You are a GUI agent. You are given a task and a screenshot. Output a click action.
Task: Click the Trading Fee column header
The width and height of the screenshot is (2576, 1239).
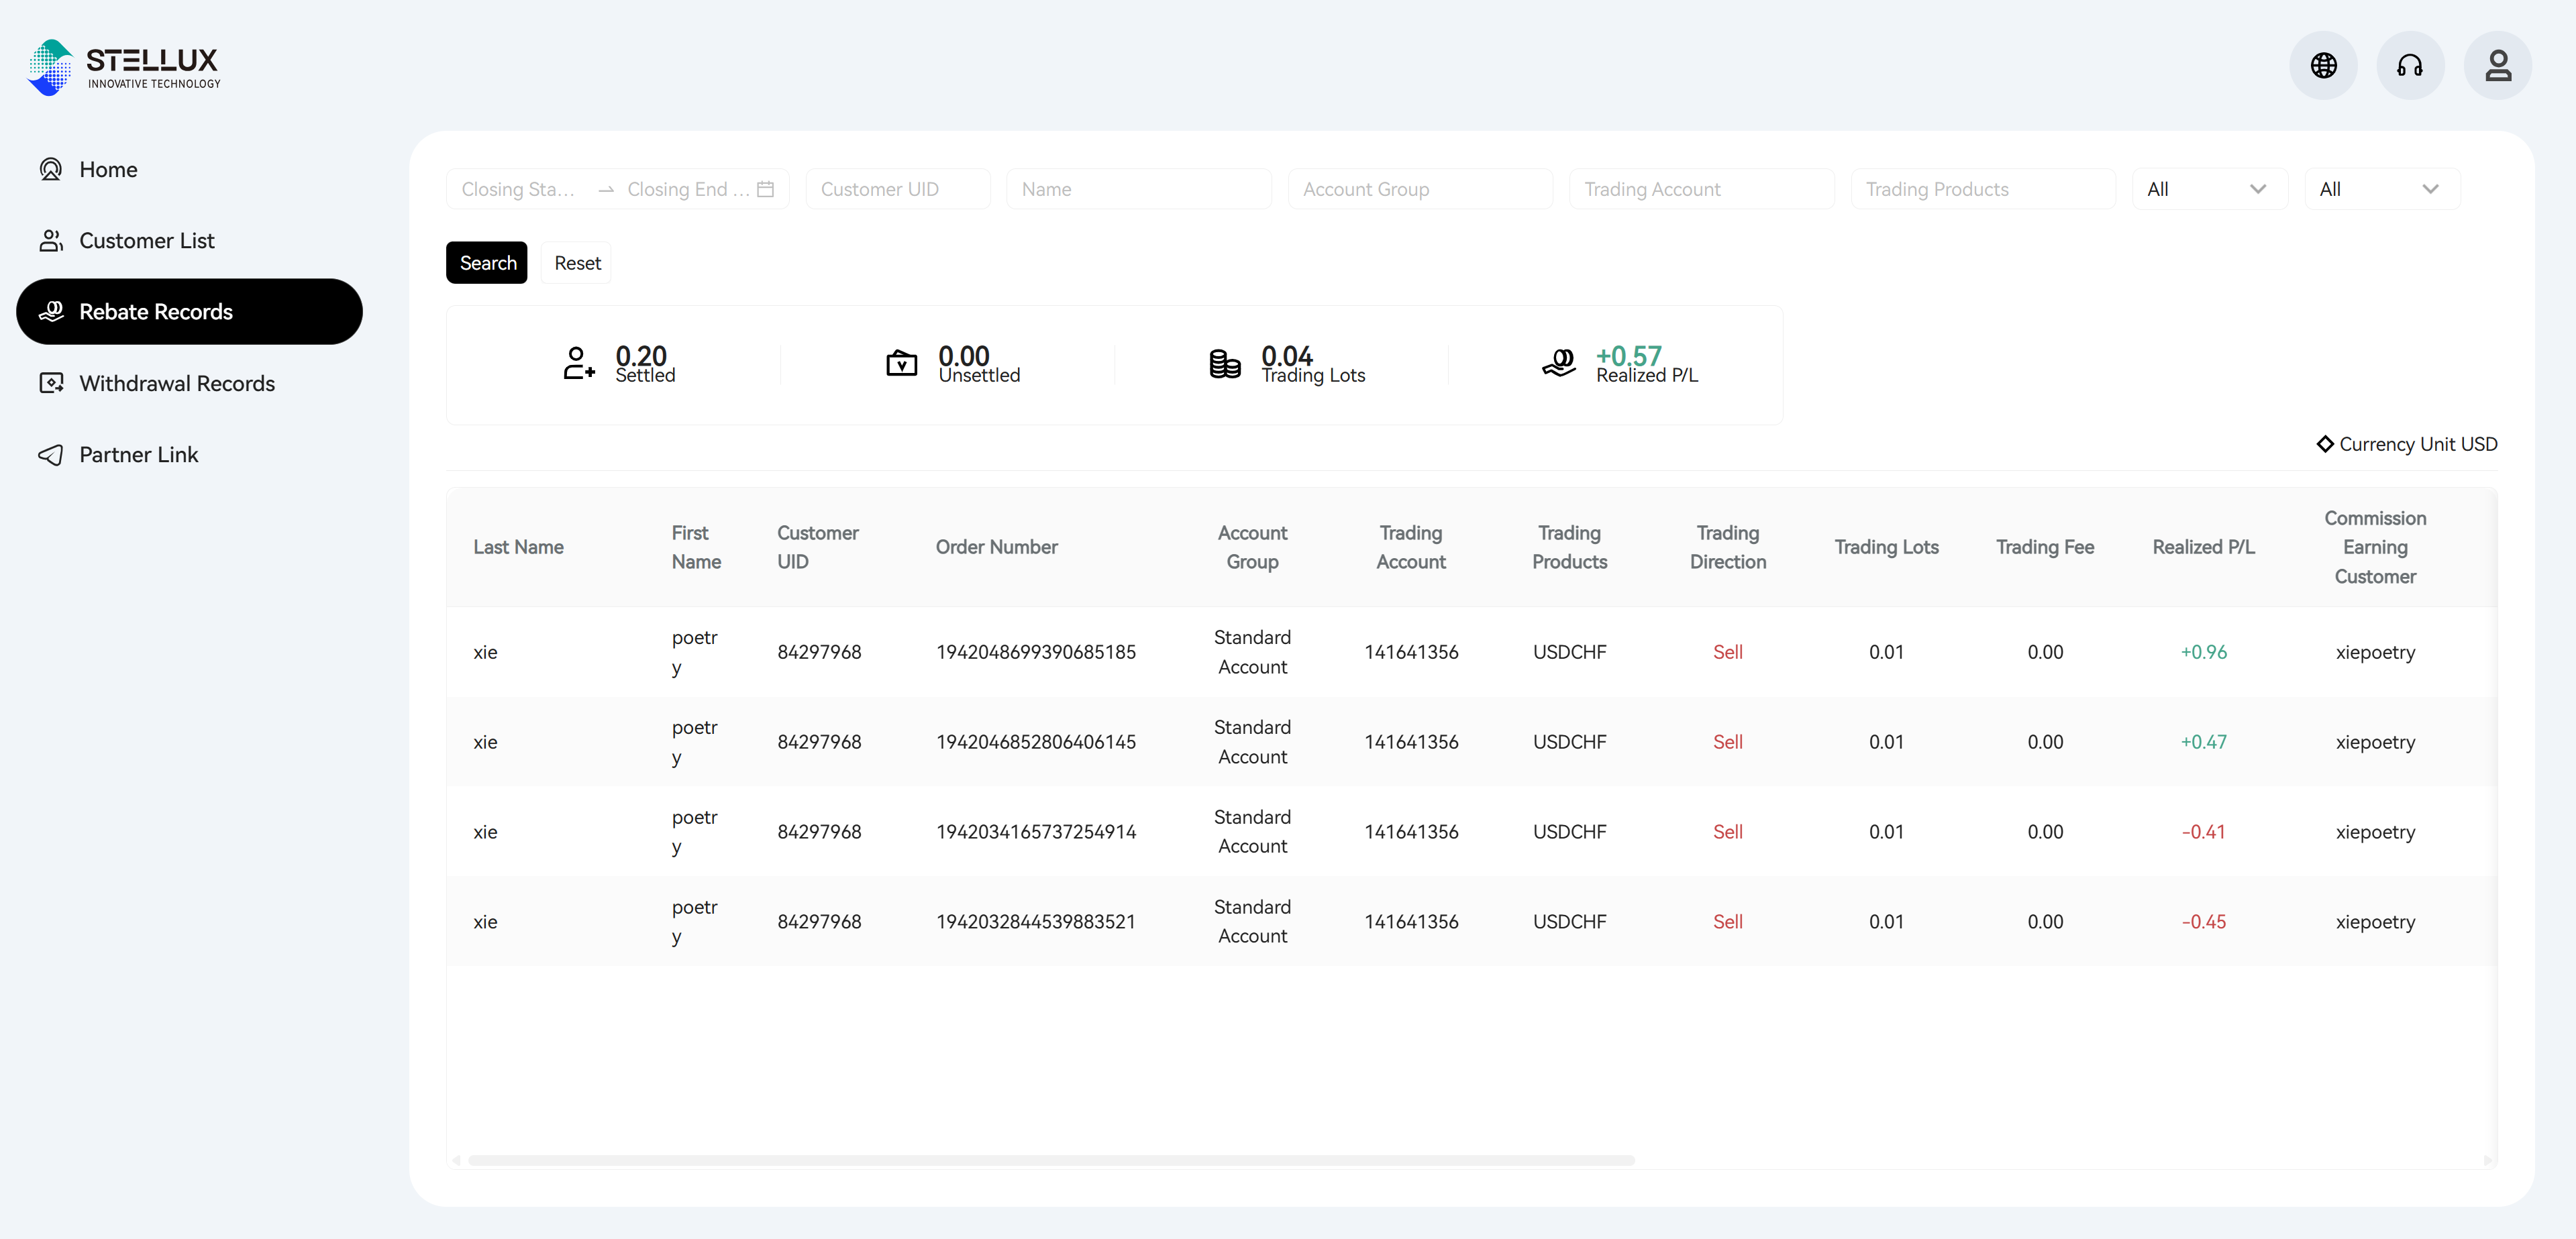[2044, 547]
